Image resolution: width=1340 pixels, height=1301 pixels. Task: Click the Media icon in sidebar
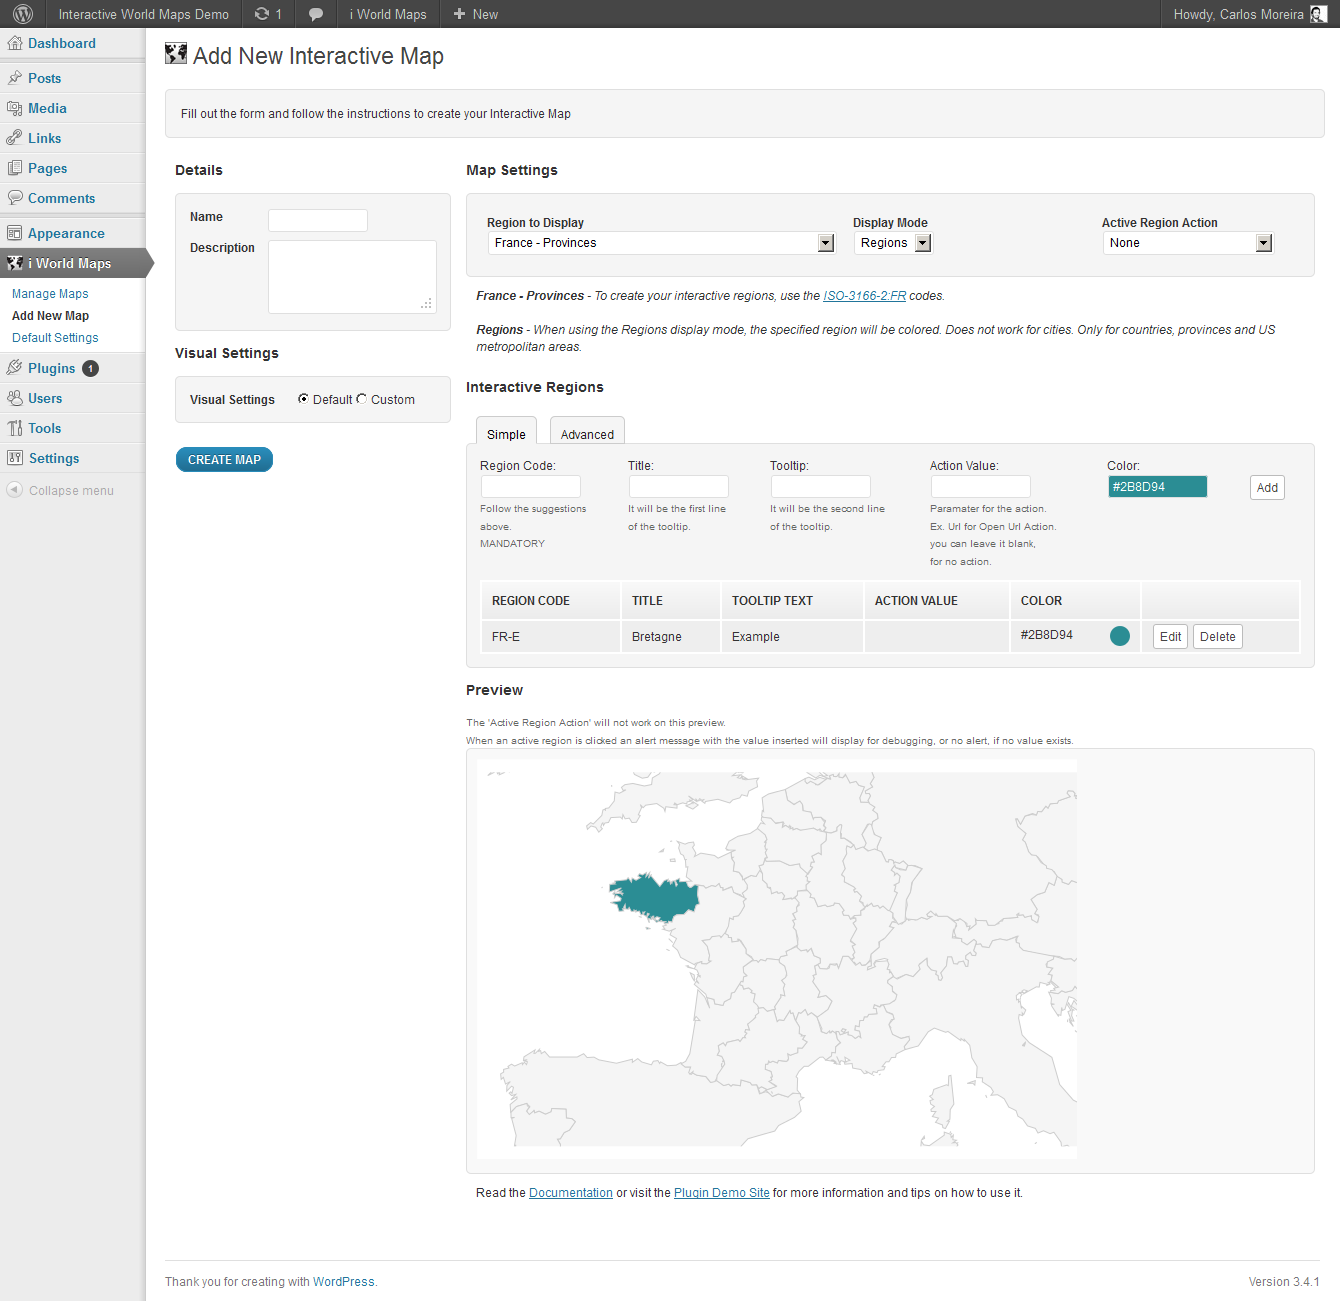tap(14, 108)
